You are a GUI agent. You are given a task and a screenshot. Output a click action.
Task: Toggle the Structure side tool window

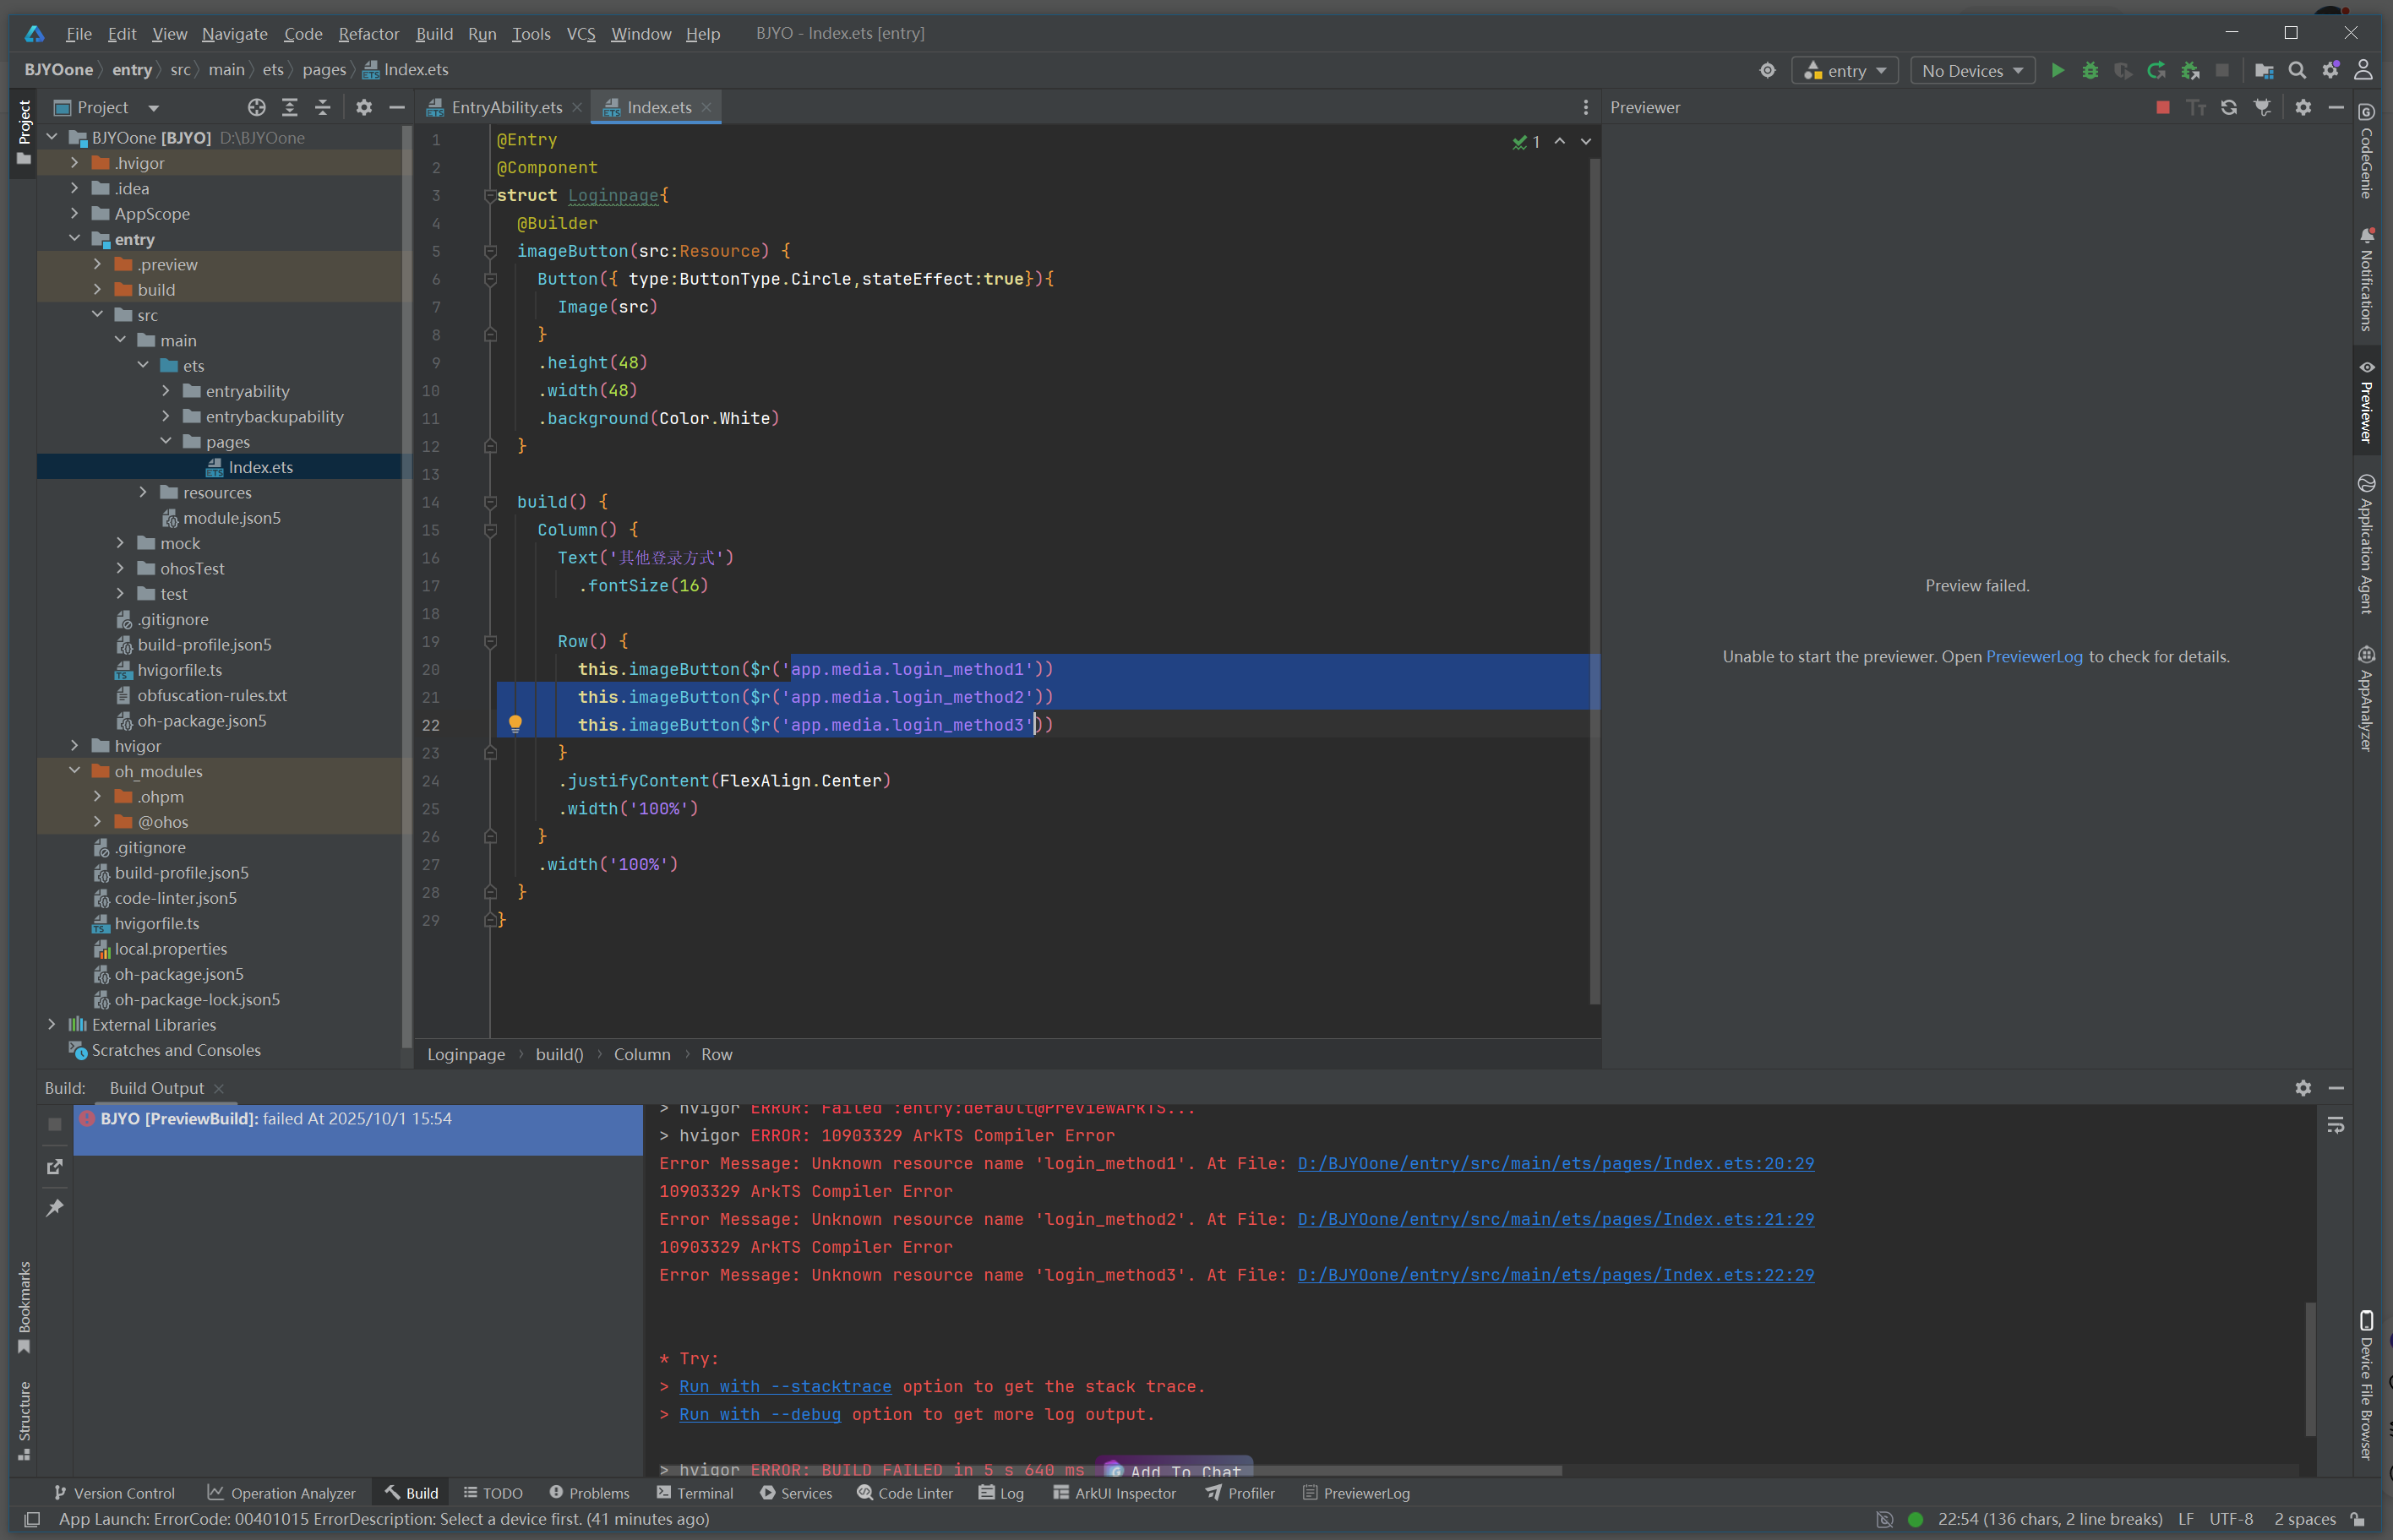coord(24,1420)
